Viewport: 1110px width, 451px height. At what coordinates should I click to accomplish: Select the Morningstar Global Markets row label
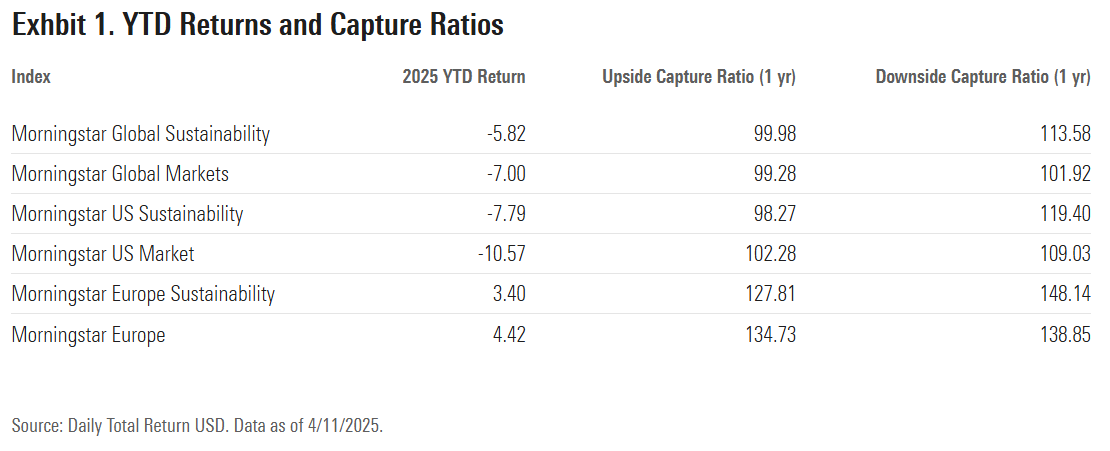(120, 174)
